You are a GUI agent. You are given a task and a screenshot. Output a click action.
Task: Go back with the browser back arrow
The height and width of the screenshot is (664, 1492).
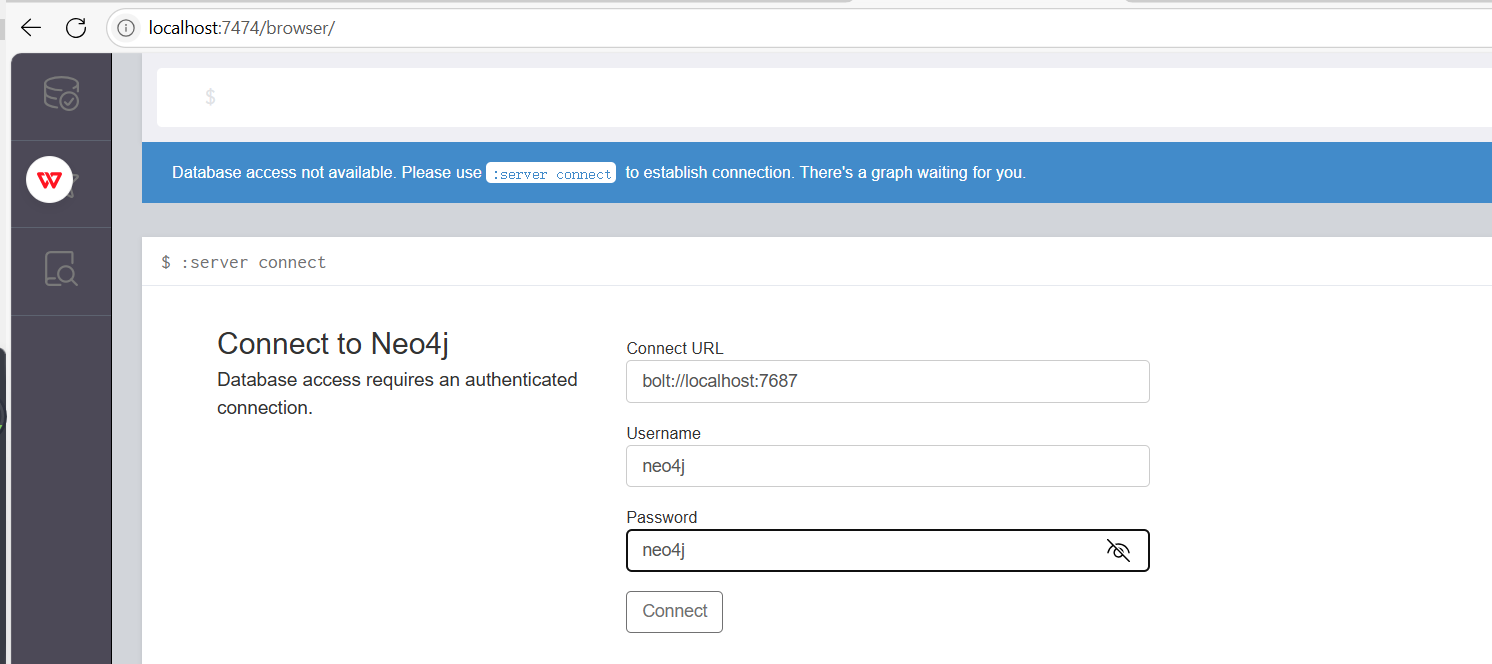coord(31,28)
